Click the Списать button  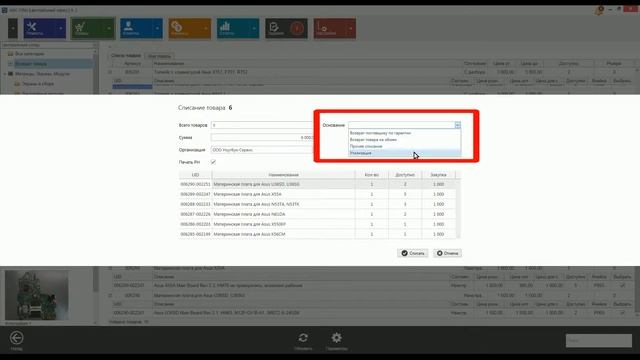(413, 253)
